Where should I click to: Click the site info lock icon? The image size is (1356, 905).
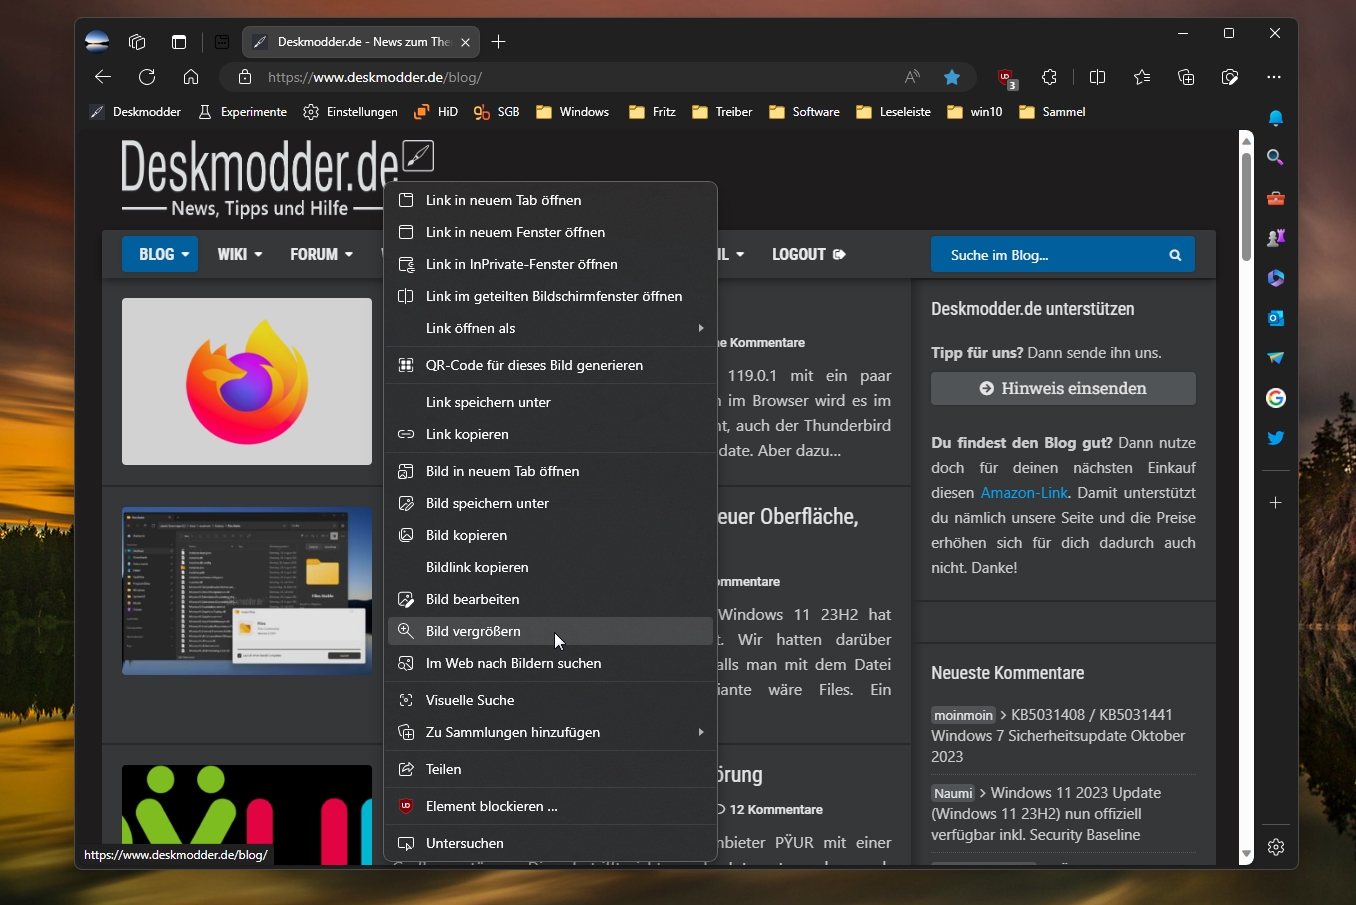click(x=244, y=77)
